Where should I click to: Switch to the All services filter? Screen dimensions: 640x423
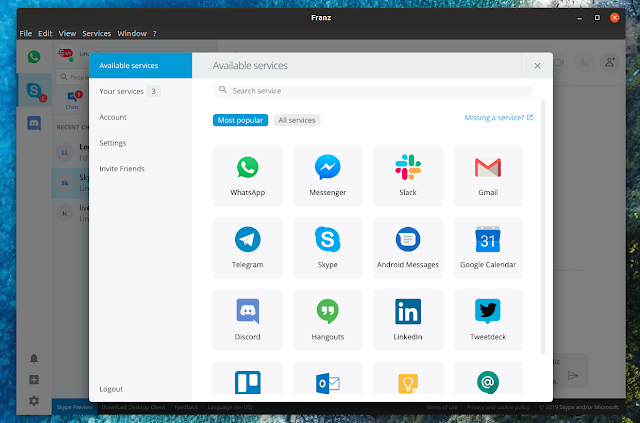click(297, 120)
